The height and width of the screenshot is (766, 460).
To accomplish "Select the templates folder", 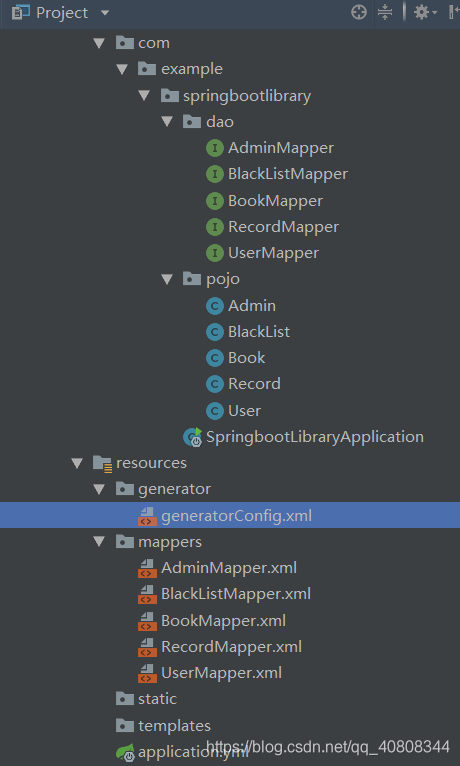I will point(174,726).
